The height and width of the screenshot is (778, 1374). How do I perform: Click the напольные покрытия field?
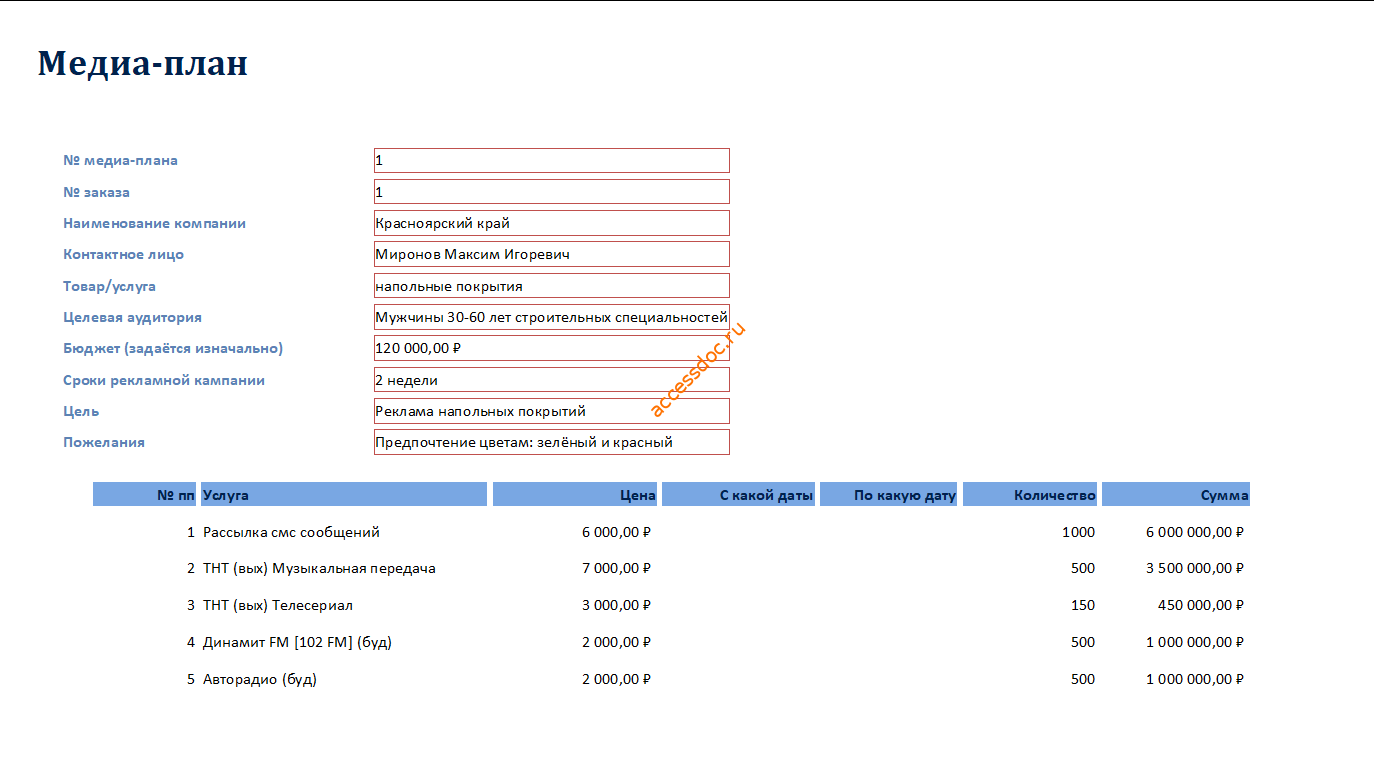point(552,286)
